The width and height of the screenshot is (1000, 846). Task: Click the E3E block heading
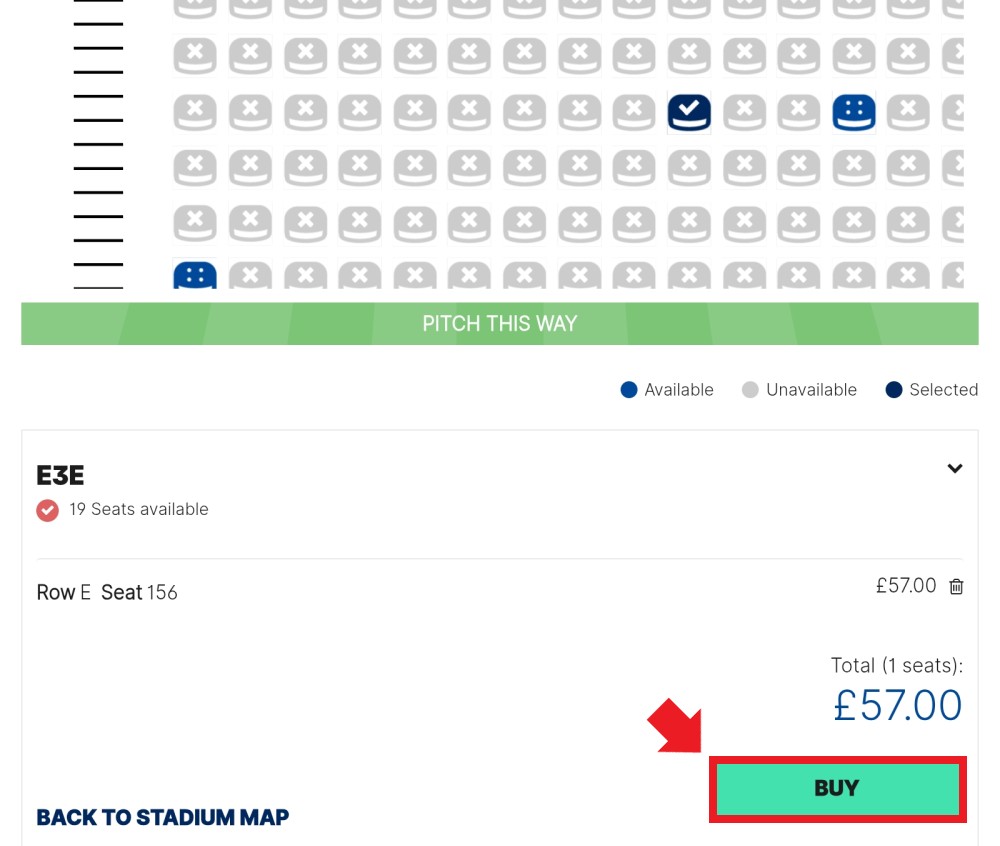[x=60, y=476]
